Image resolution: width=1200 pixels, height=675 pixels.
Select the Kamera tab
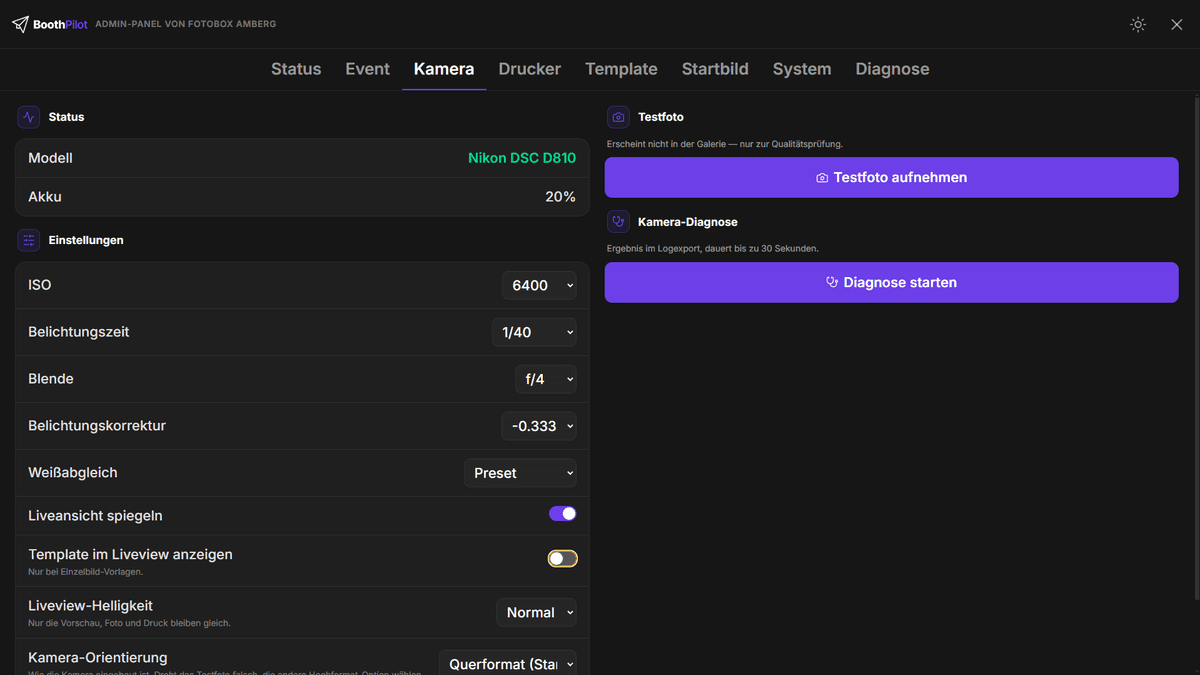coord(444,69)
